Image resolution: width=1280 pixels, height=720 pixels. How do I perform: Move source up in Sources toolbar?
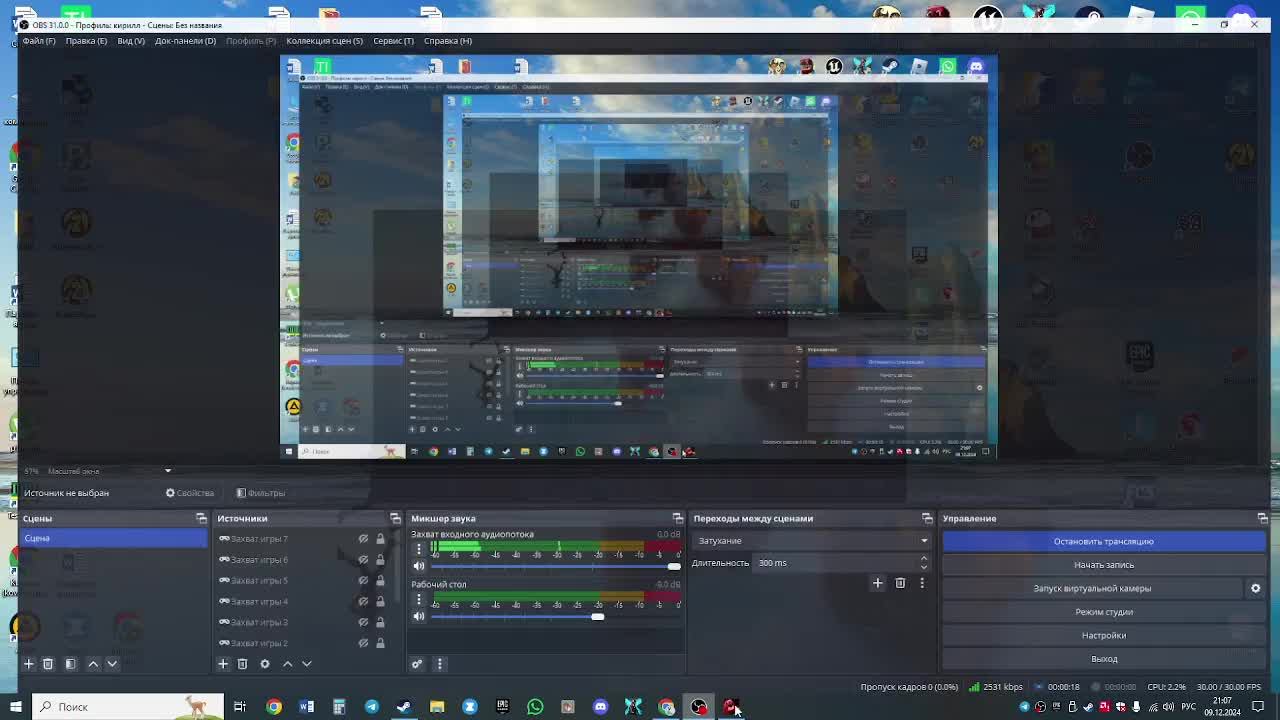coord(287,664)
